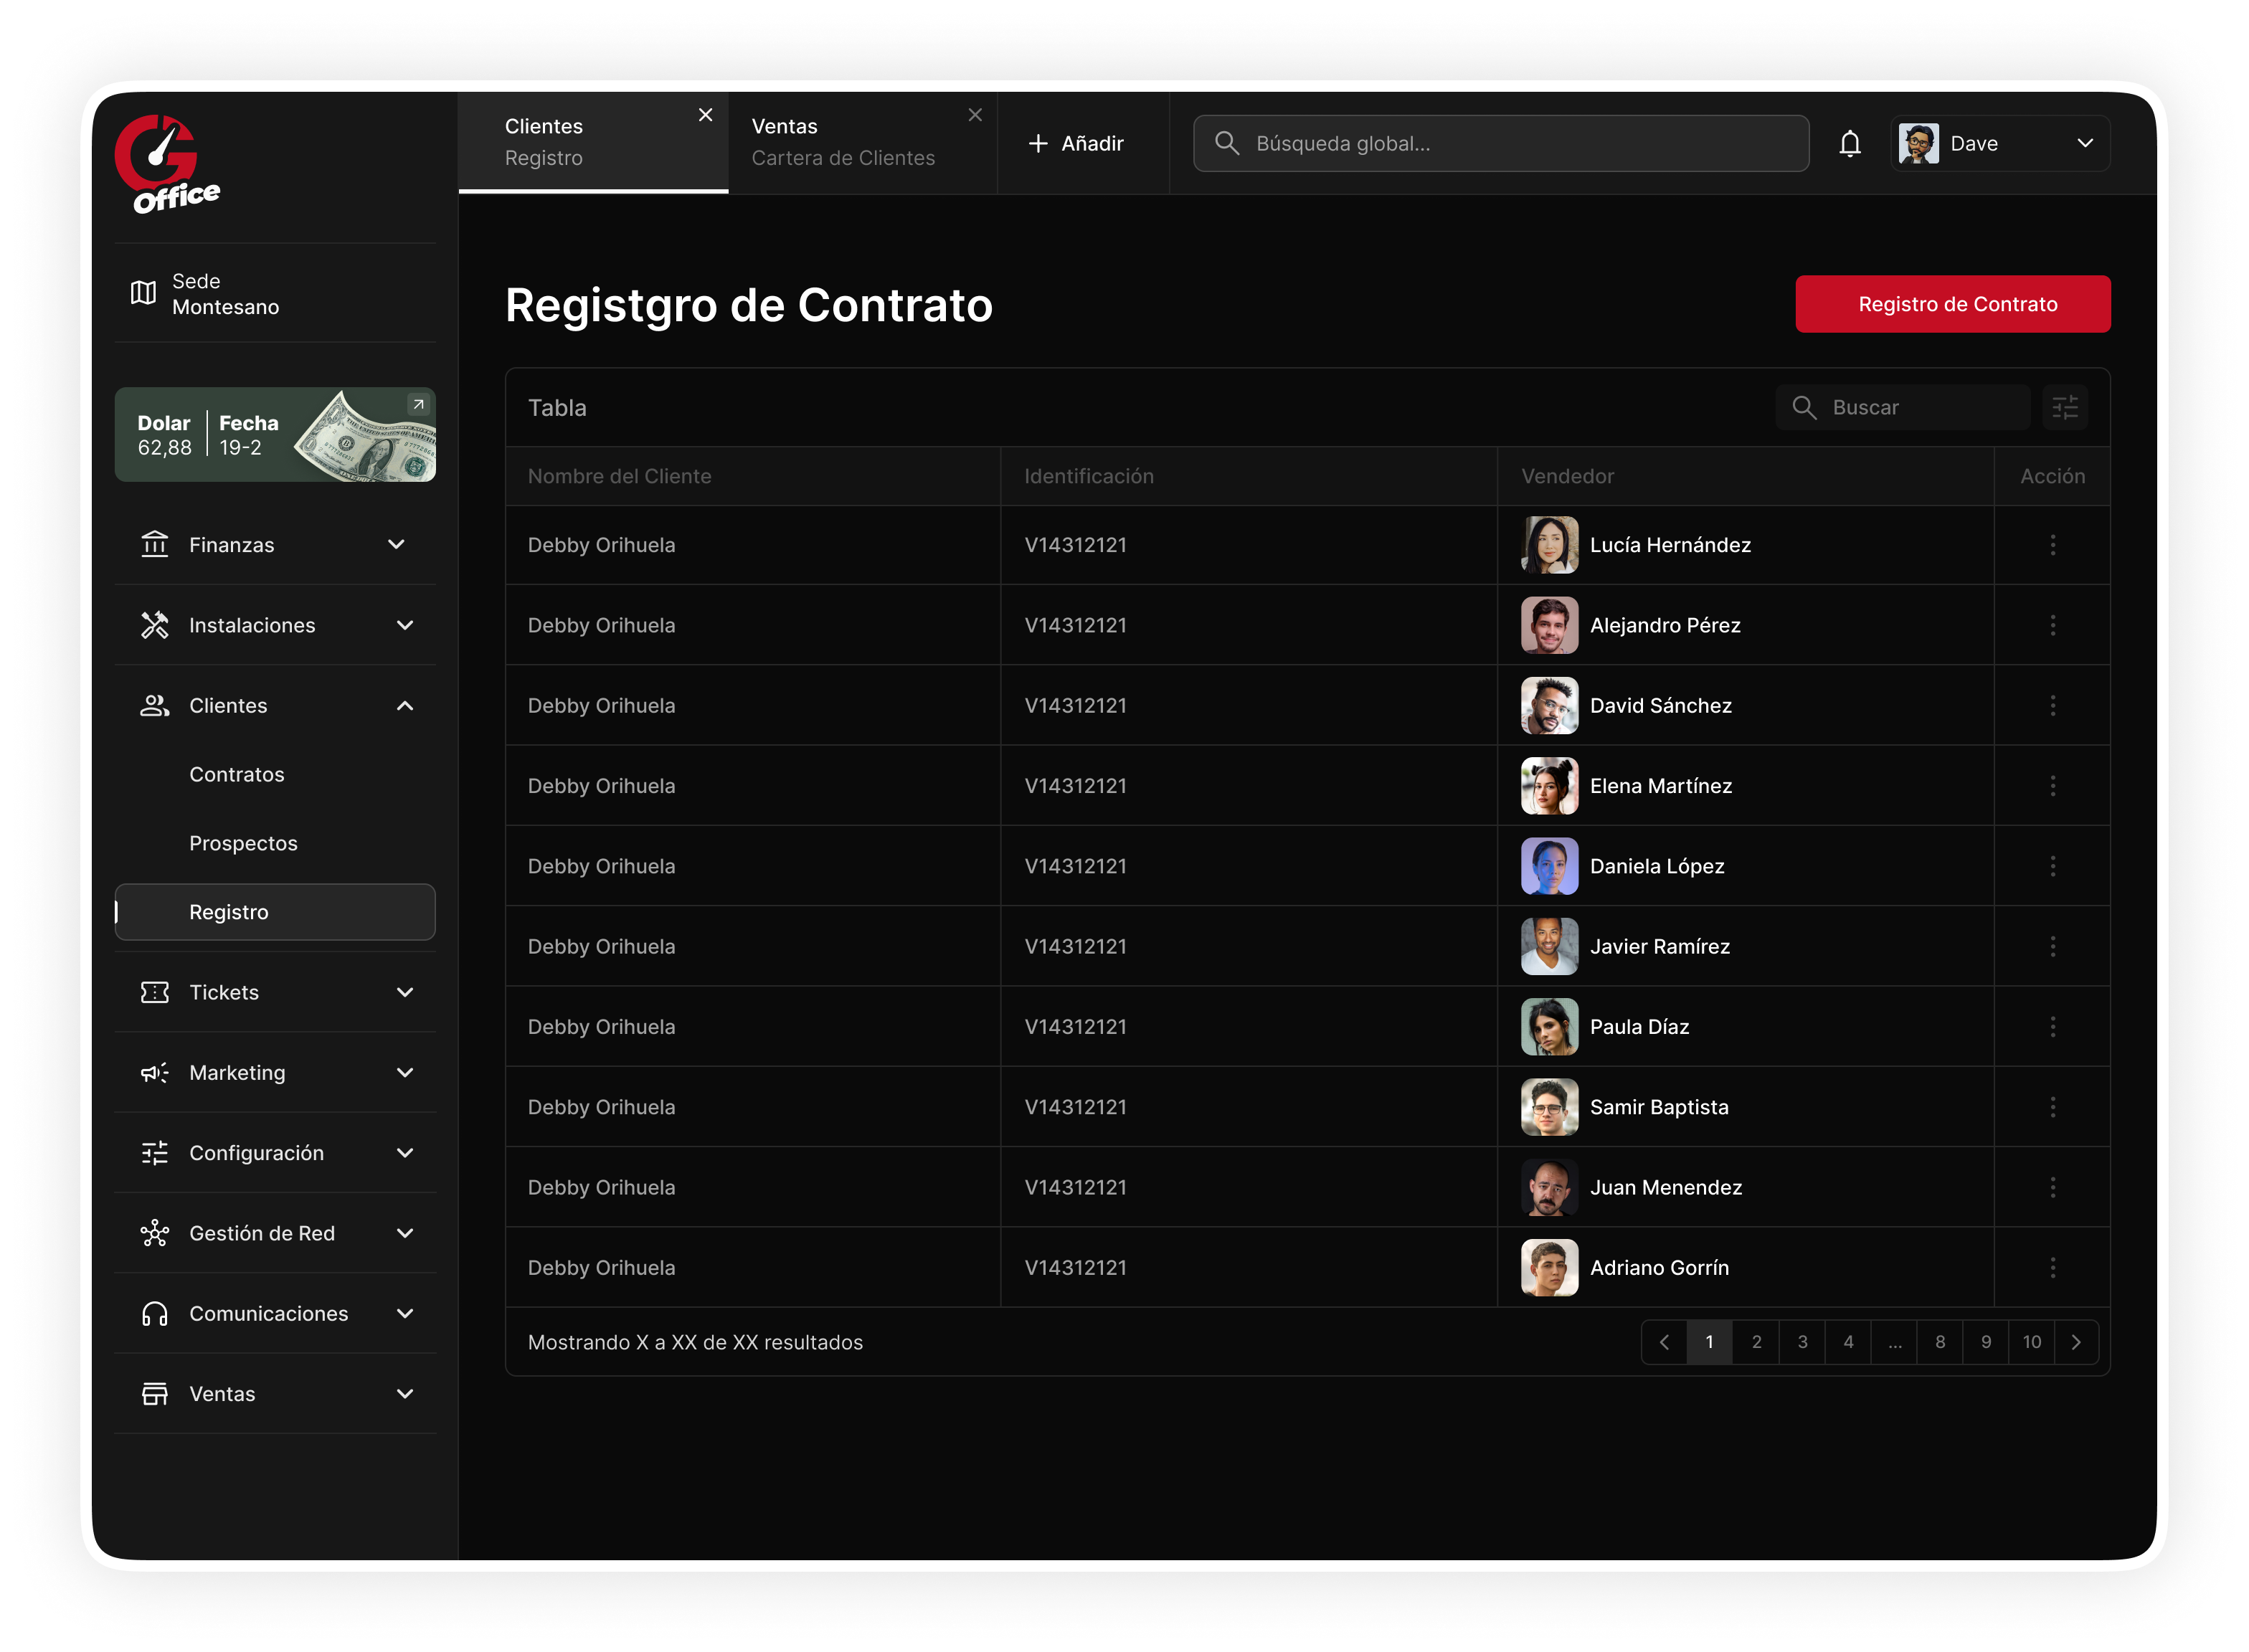Click the Buscar table search field
The width and height of the screenshot is (2249, 1652).
pyautogui.click(x=1902, y=407)
